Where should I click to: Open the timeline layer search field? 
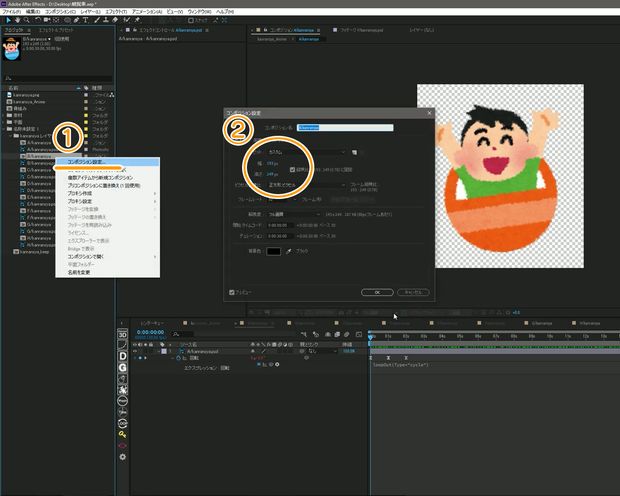point(183,335)
